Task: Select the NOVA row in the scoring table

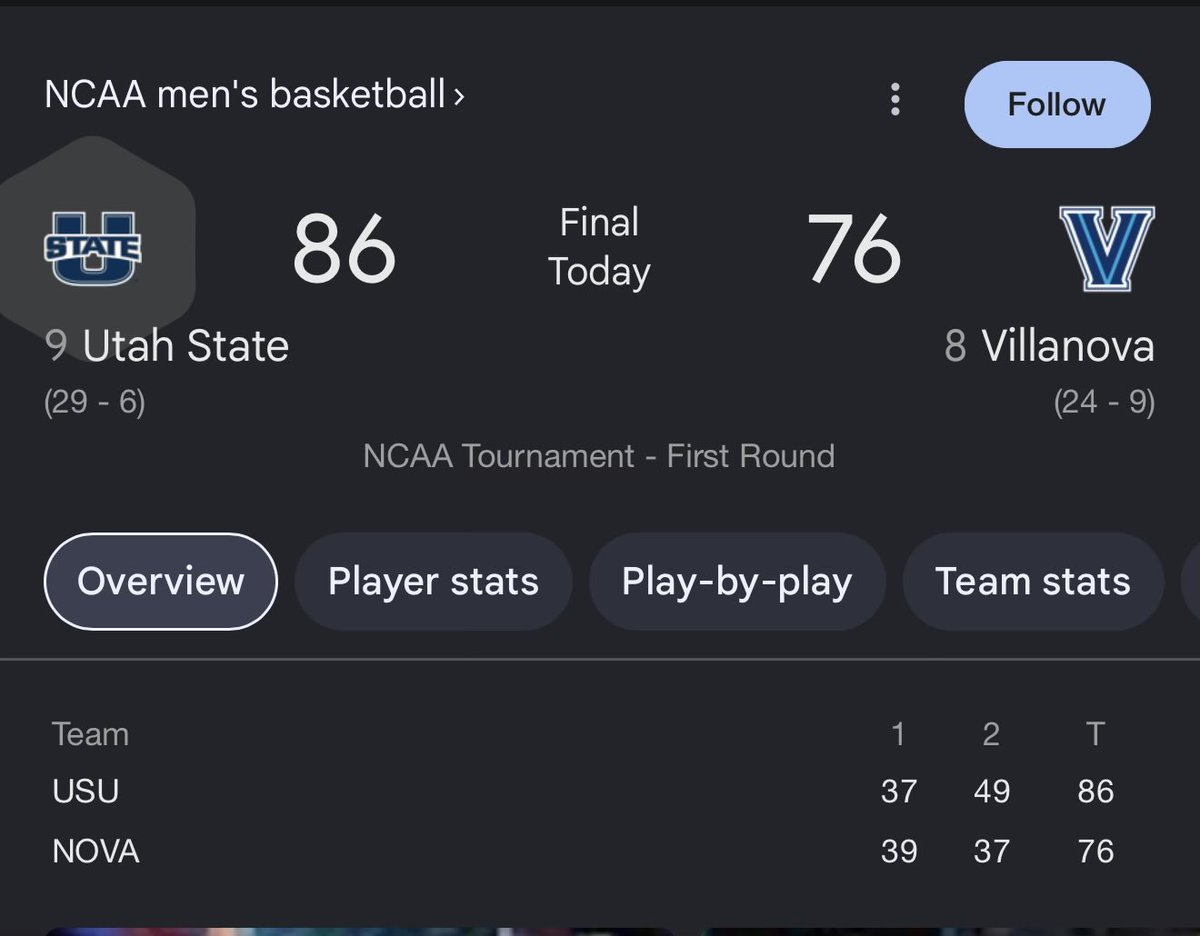Action: pos(96,851)
